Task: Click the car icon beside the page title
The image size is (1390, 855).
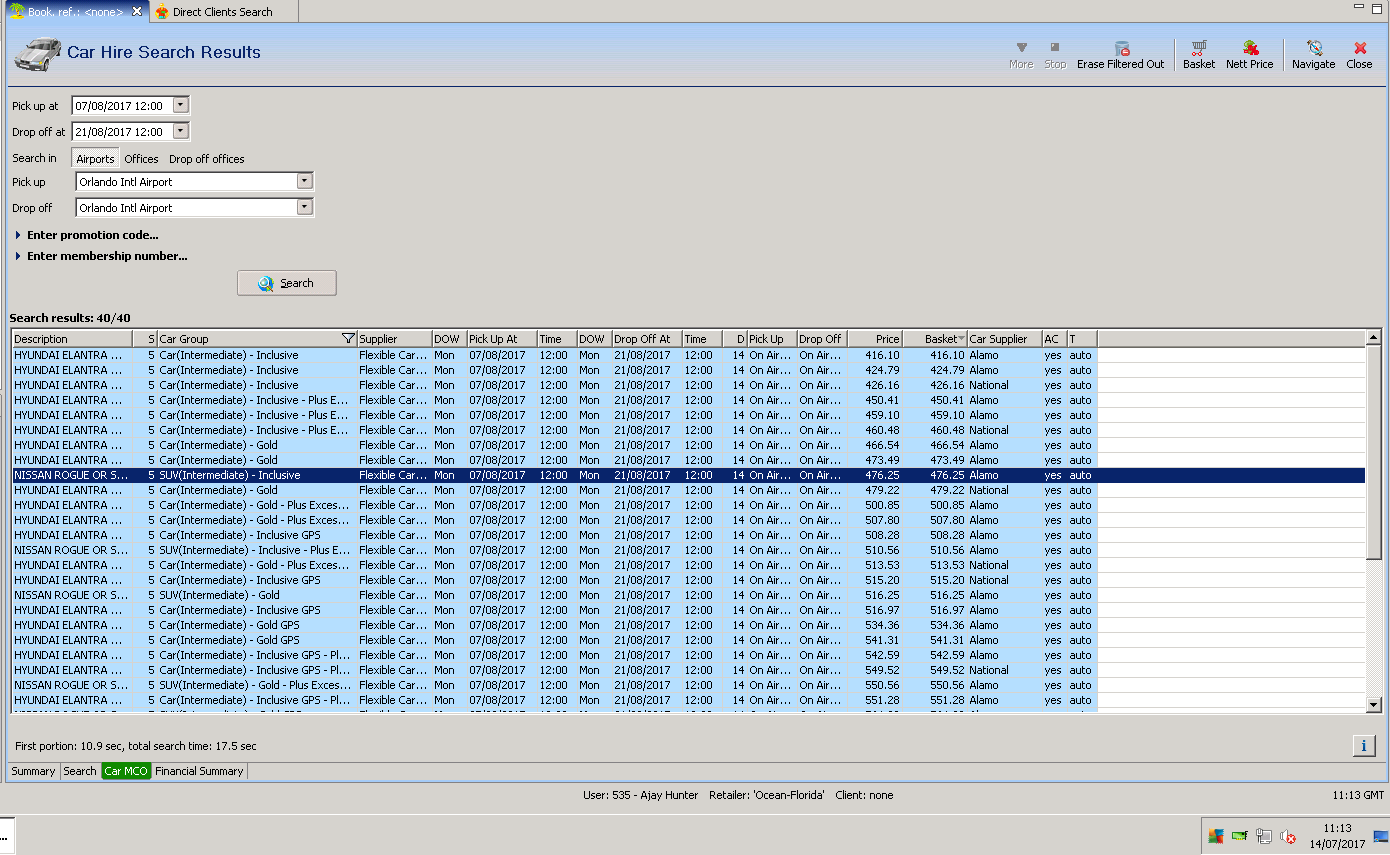Action: (38, 54)
